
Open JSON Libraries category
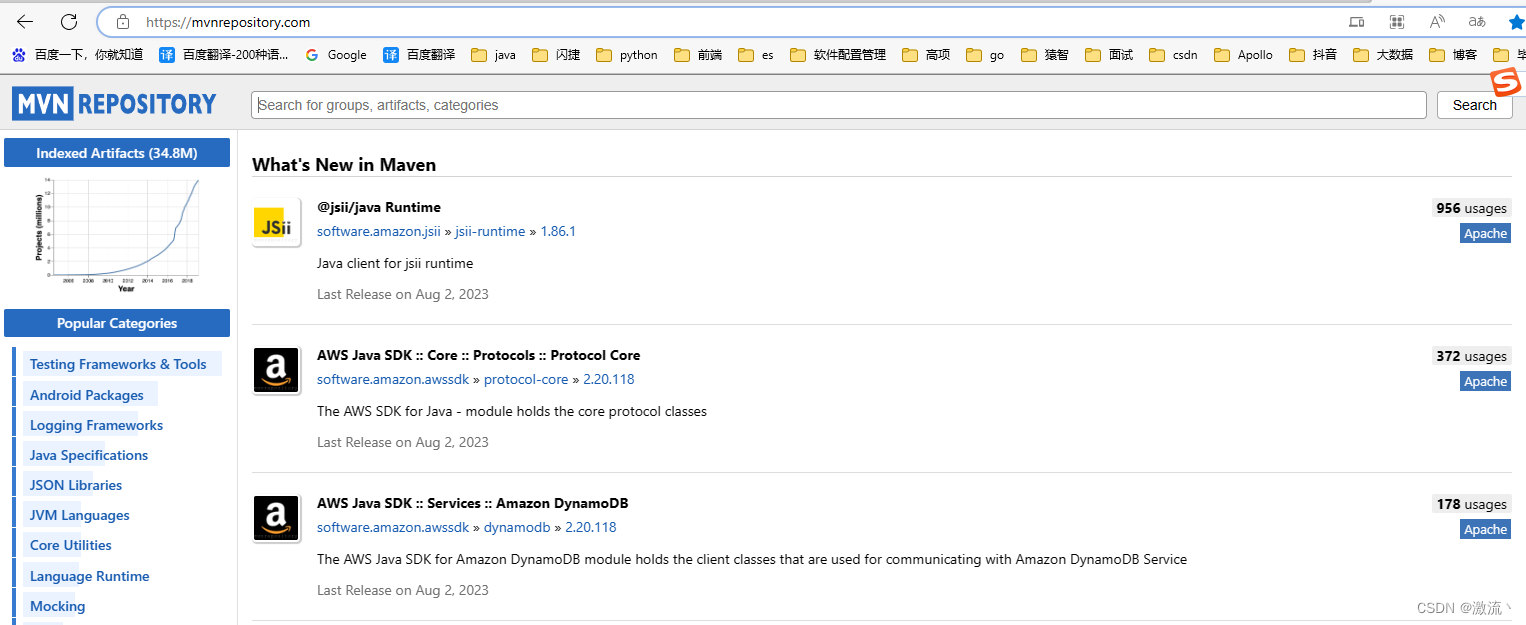(x=76, y=485)
